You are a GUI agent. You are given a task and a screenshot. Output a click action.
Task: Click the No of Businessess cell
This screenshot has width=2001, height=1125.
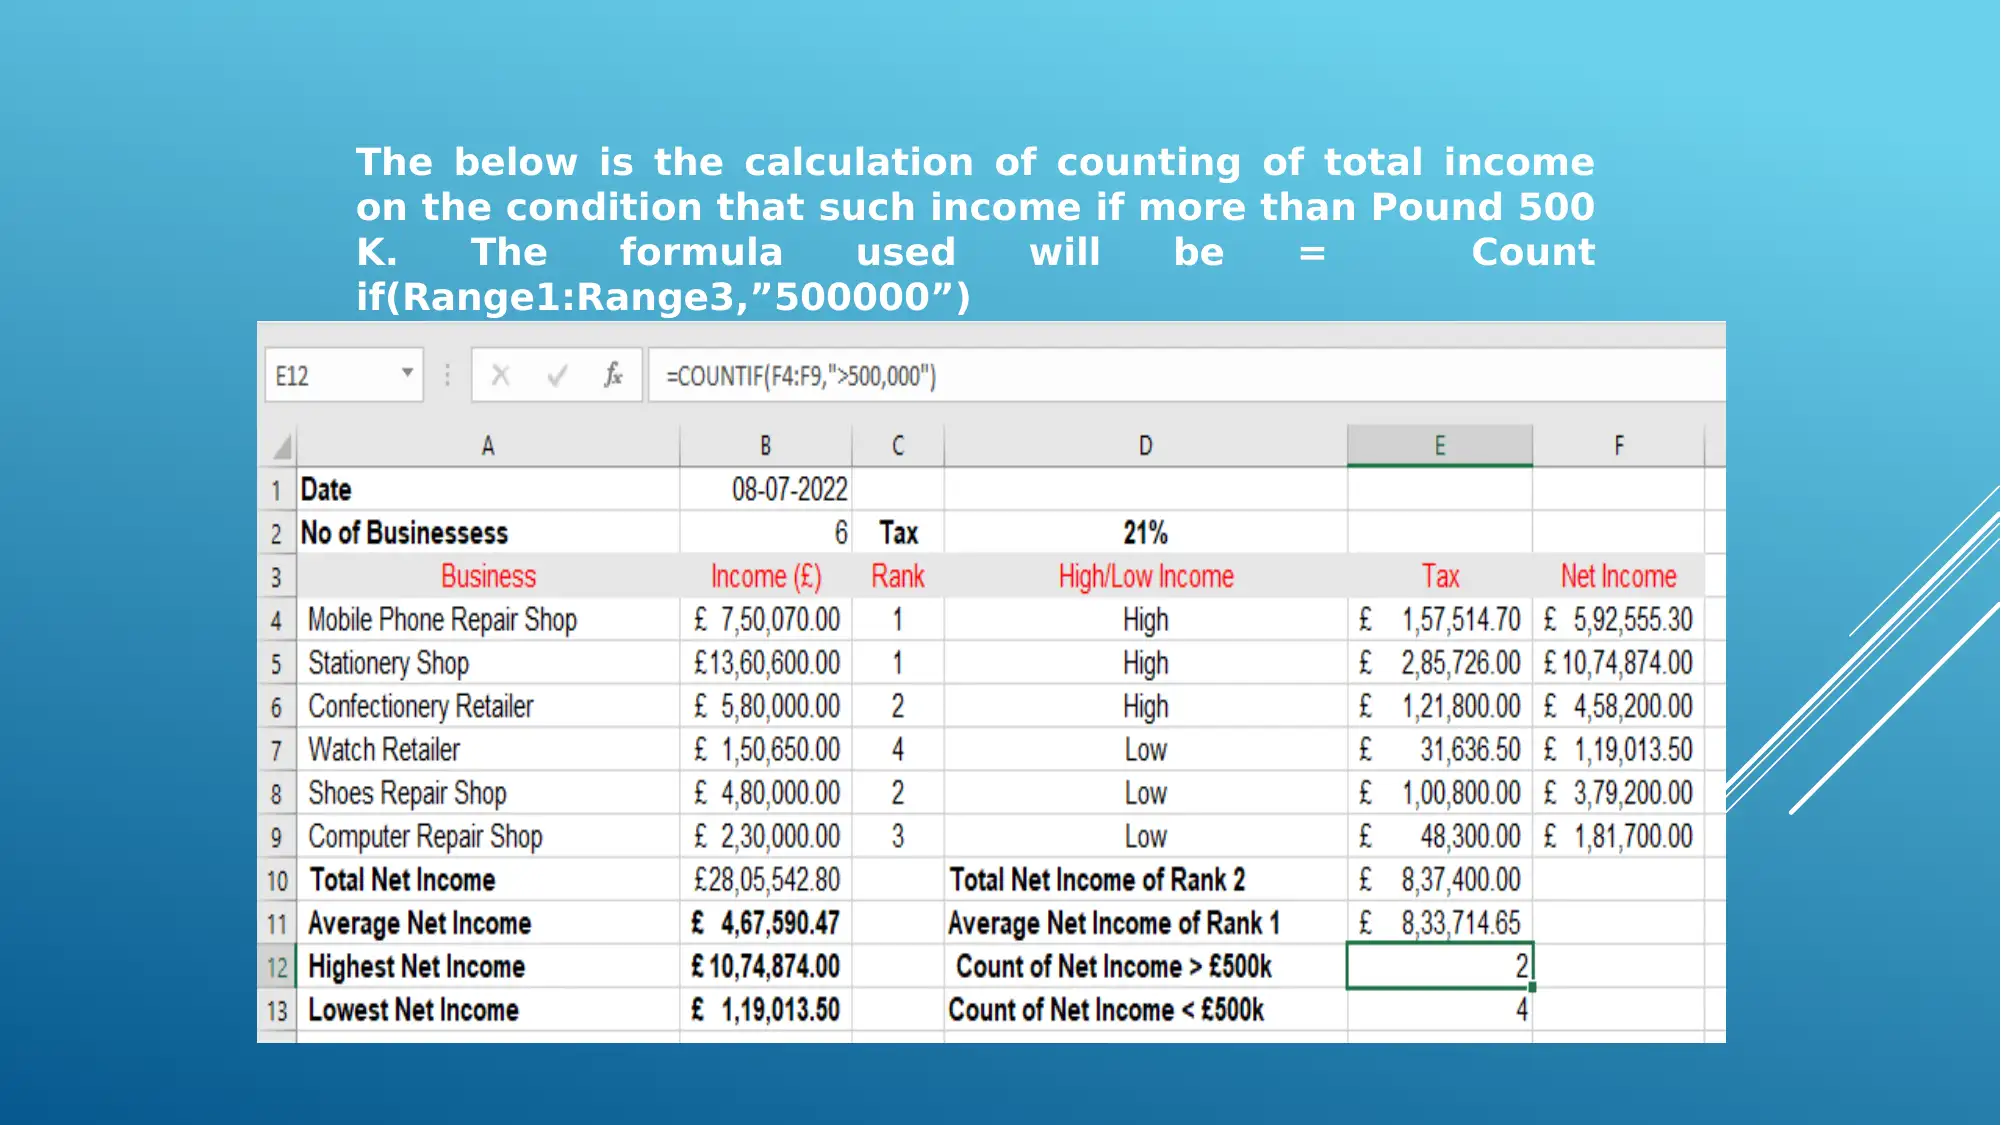pos(488,533)
